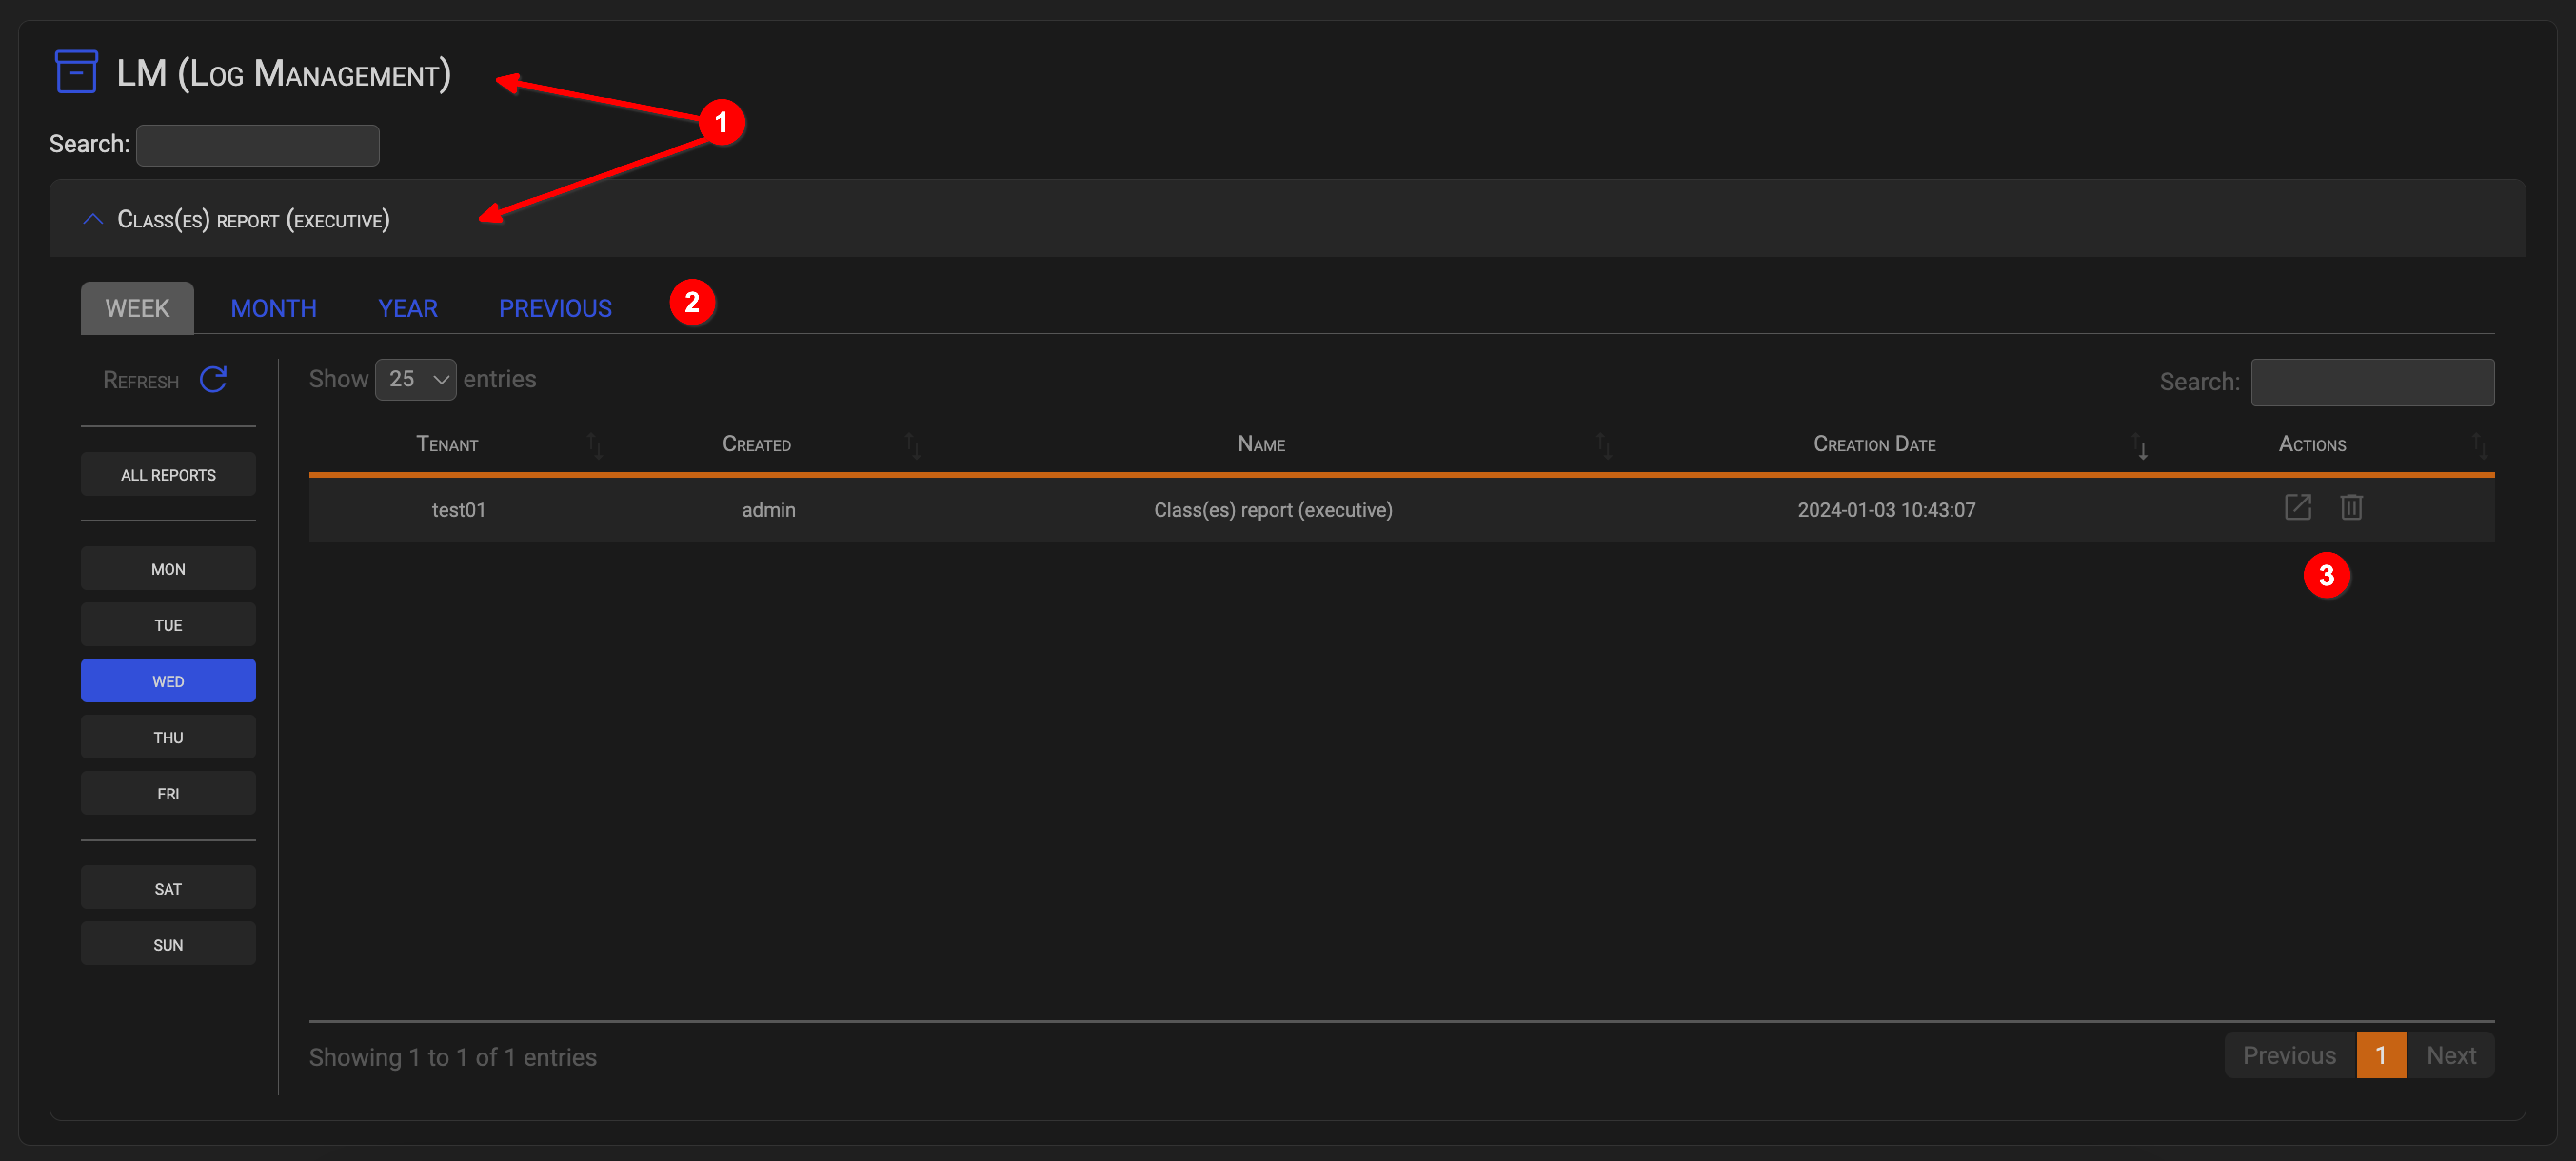Filter reports by SUN

click(x=168, y=943)
